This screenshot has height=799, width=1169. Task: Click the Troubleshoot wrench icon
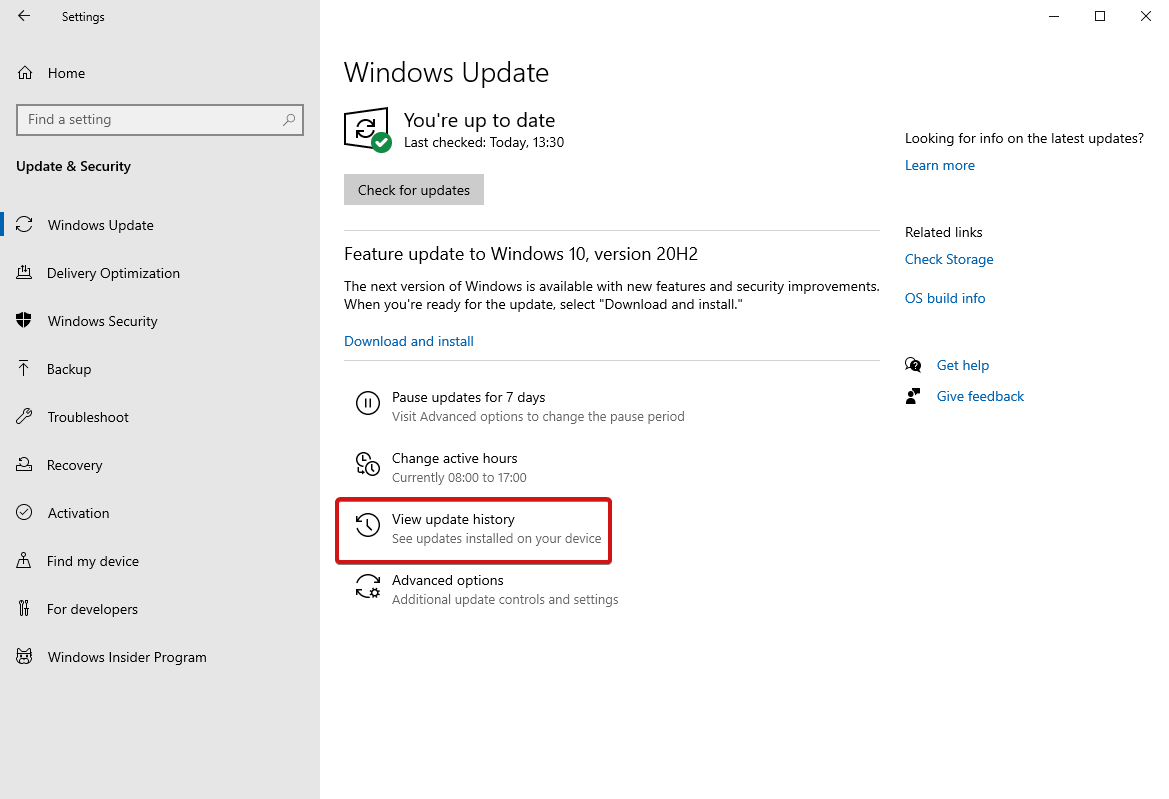click(25, 417)
